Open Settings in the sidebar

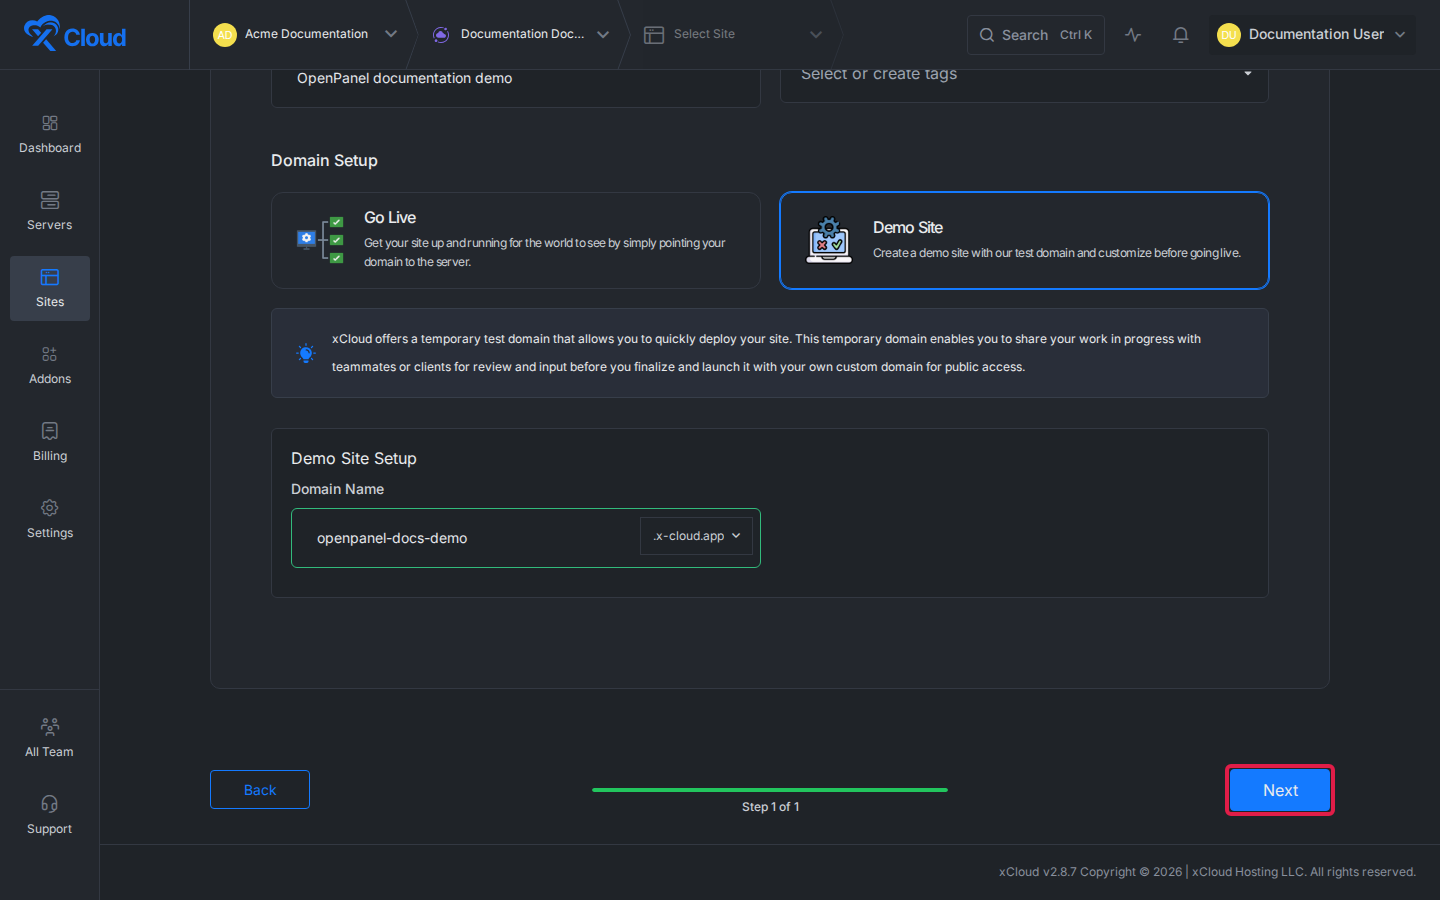tap(50, 520)
